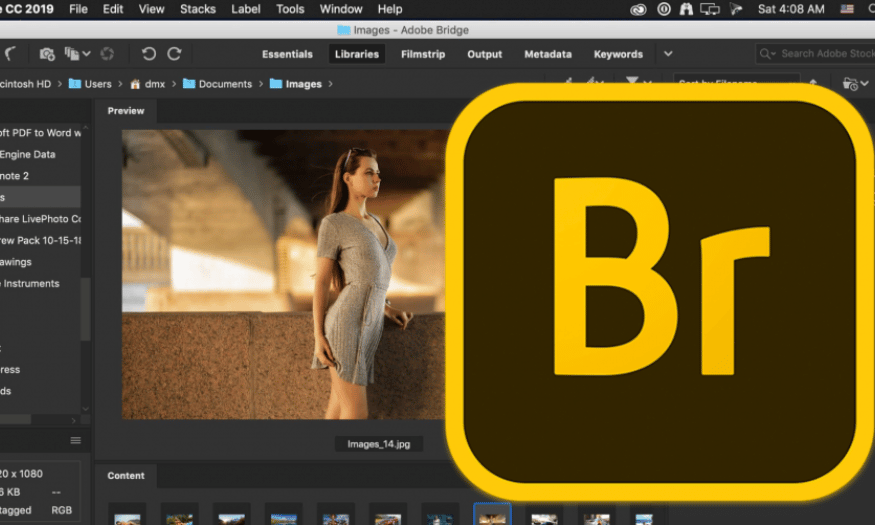Click the boomerang reveal recent icon

tap(11, 54)
